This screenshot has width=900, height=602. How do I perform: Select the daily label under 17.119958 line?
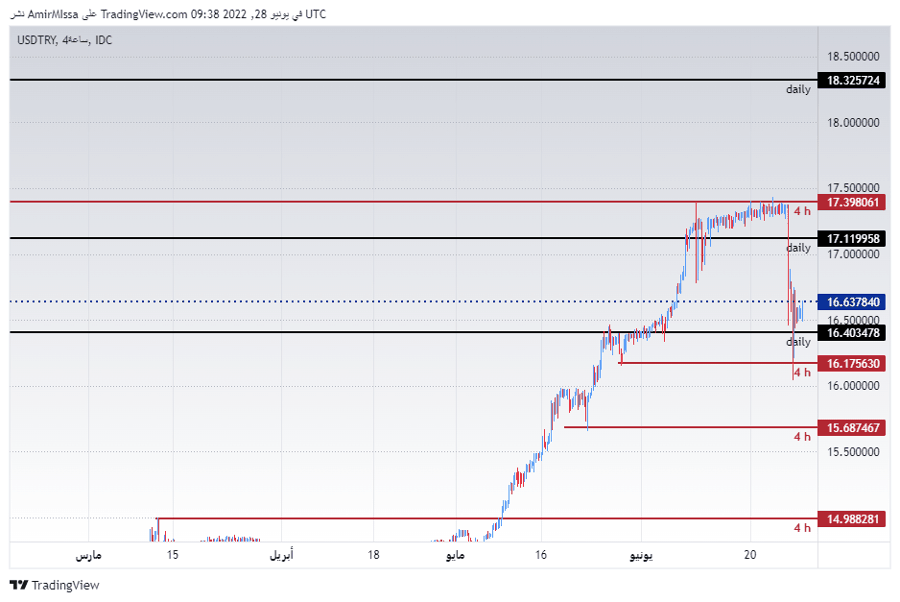798,248
